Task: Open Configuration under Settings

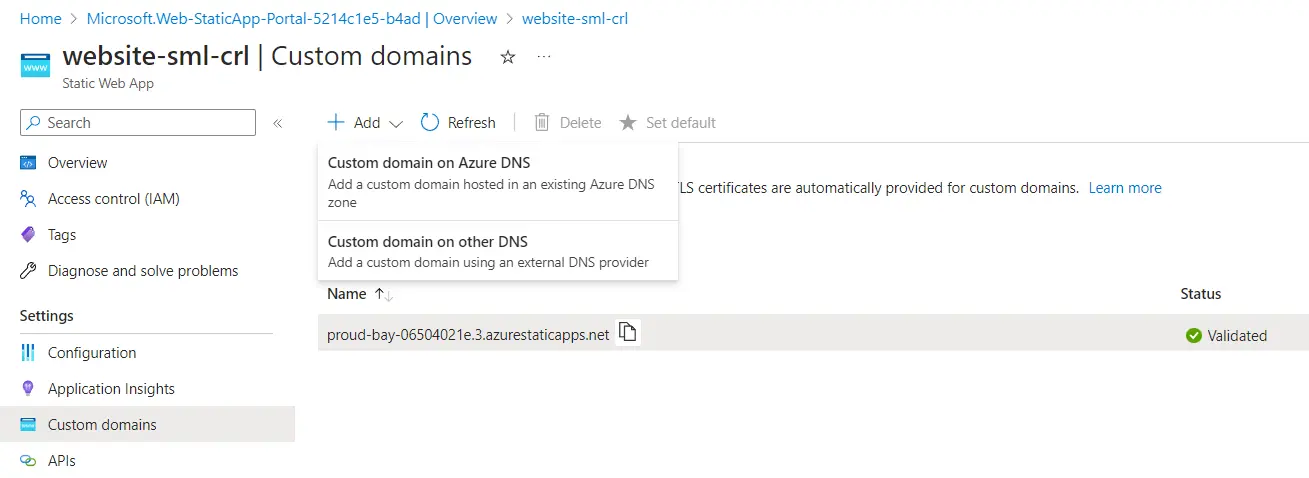Action: coord(91,353)
